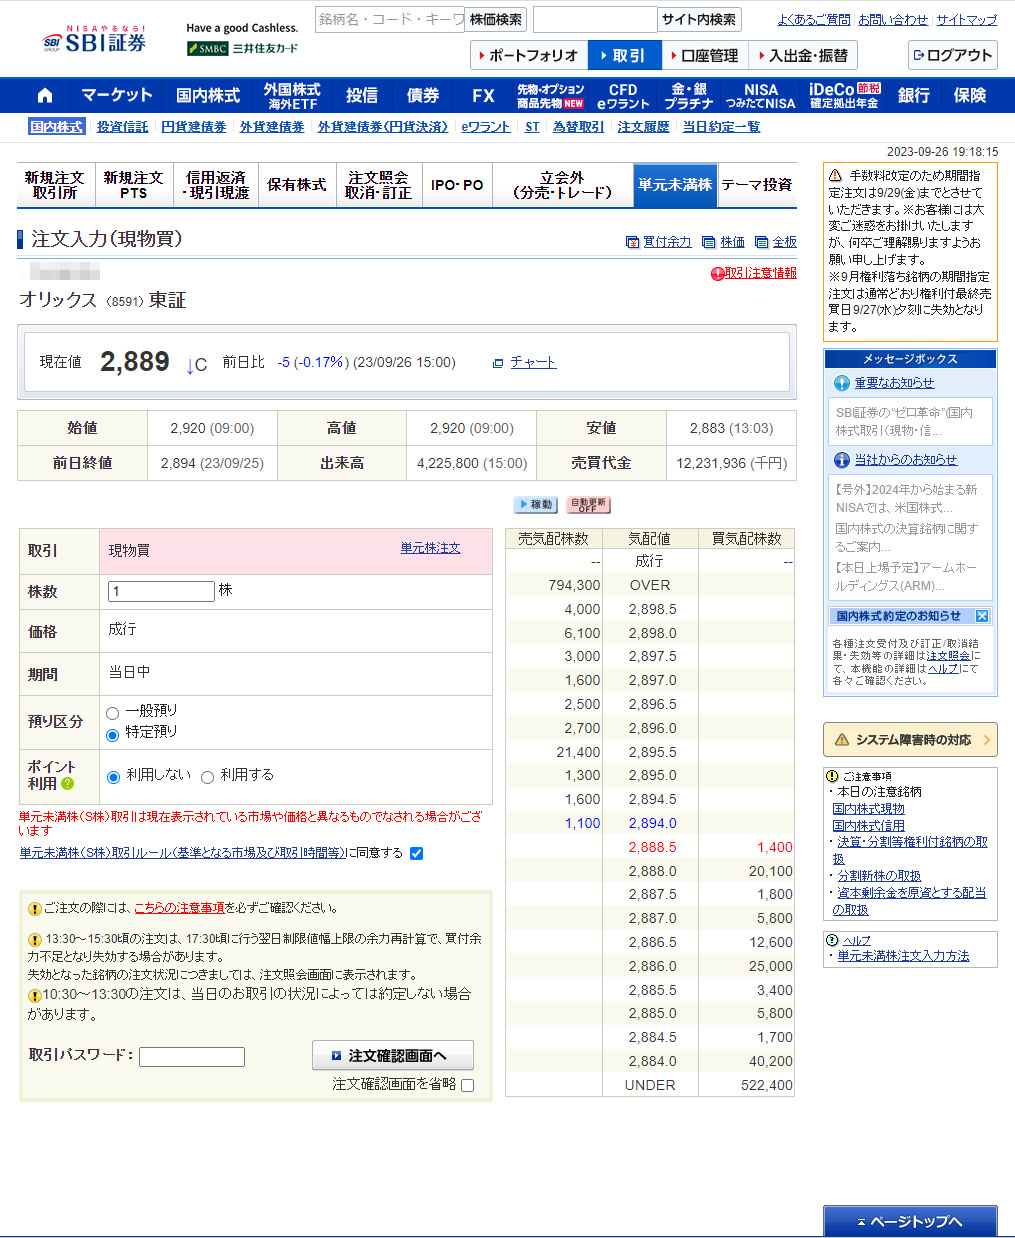Click the 注文確認画面へ button

[x=393, y=1056]
